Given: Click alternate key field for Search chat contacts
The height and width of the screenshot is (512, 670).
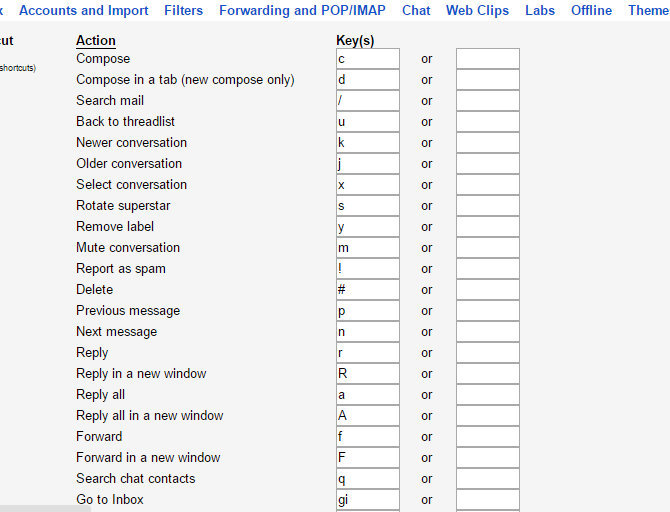Looking at the screenshot, I should point(488,479).
